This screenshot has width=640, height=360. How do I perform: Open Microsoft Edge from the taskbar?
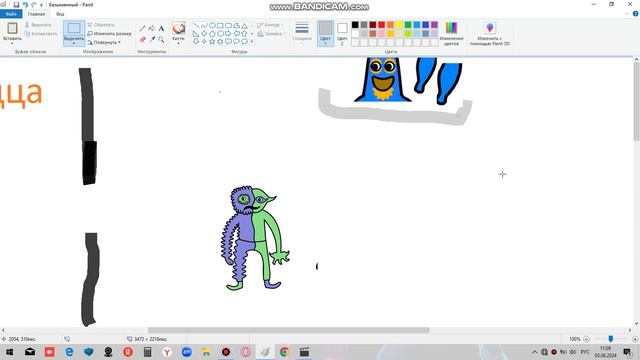click(69, 352)
